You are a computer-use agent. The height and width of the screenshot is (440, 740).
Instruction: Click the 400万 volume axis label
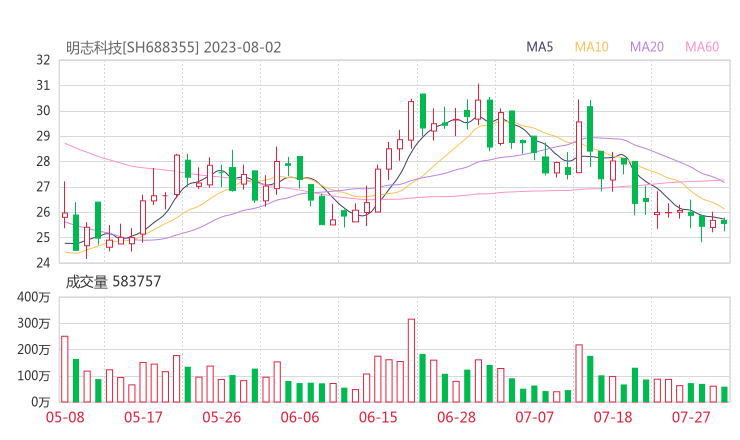click(34, 297)
